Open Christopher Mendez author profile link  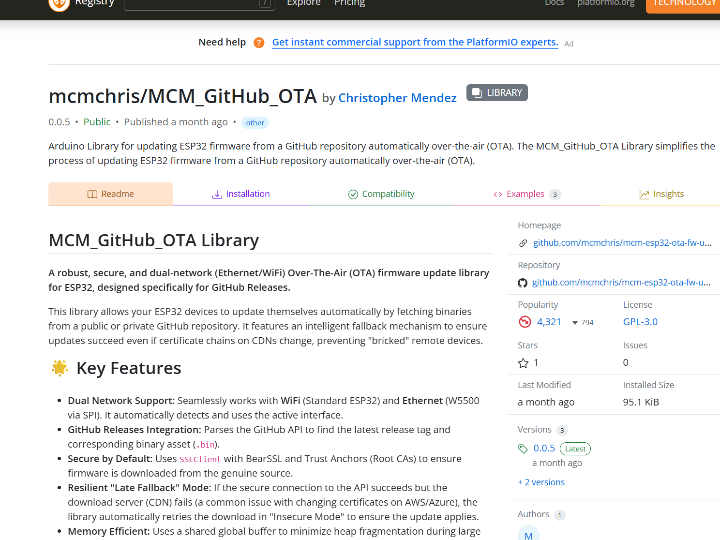click(397, 98)
